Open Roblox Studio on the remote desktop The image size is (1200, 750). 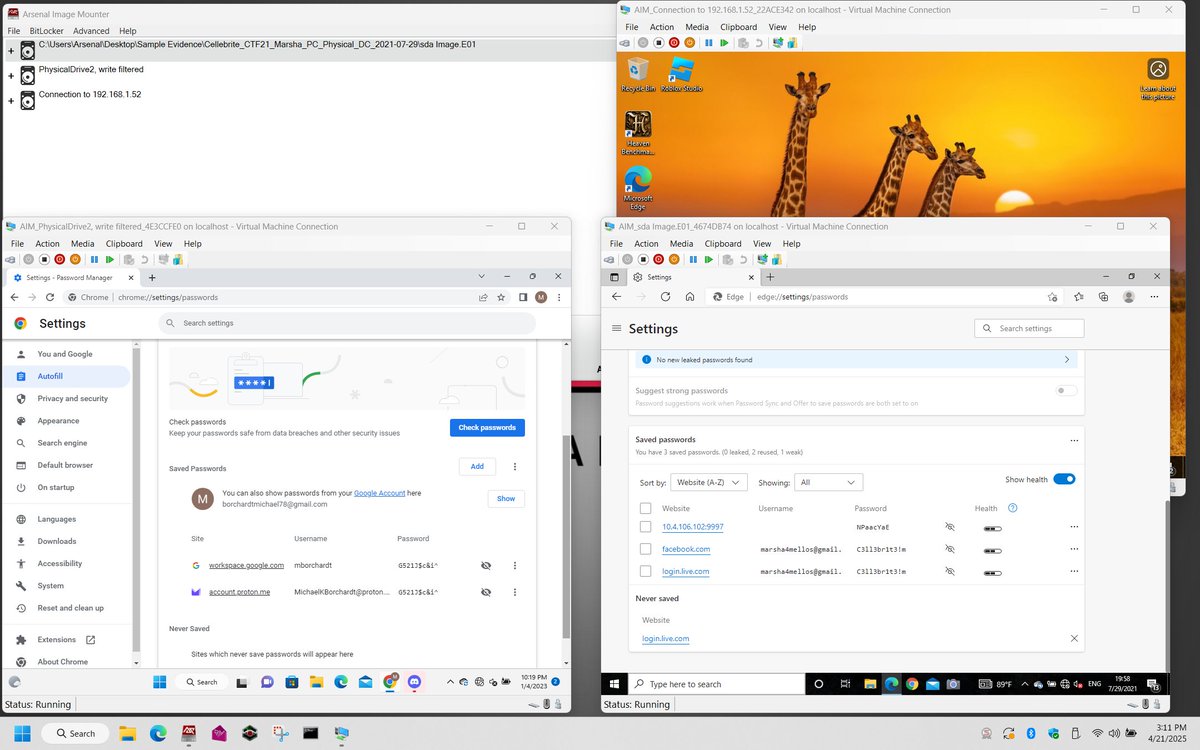pos(681,74)
